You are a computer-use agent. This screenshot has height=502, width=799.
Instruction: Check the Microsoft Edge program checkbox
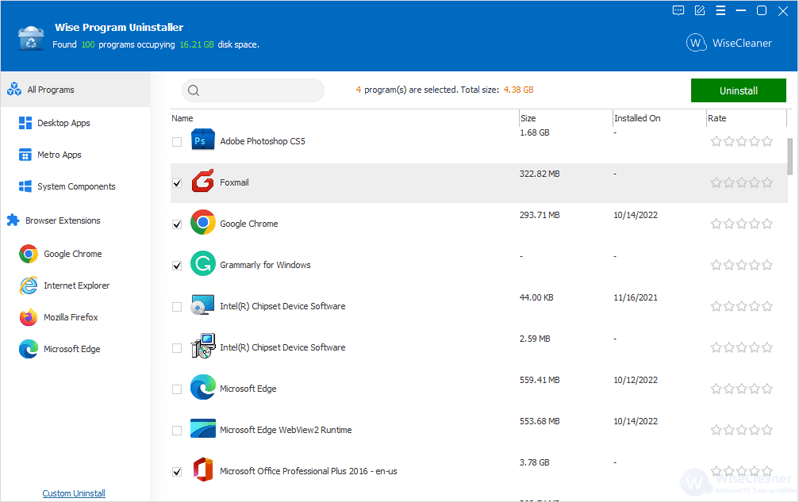pyautogui.click(x=177, y=389)
